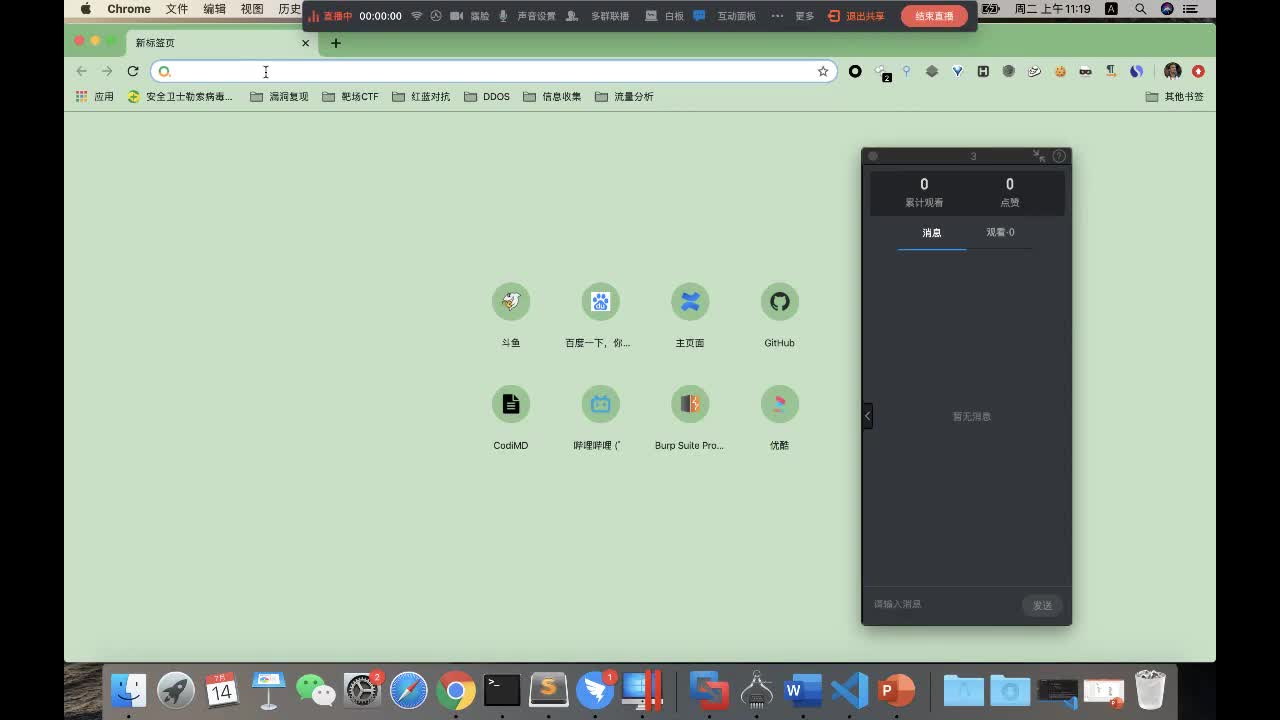Click the 结束直播 button
Viewport: 1280px width, 720px height.
[x=934, y=16]
